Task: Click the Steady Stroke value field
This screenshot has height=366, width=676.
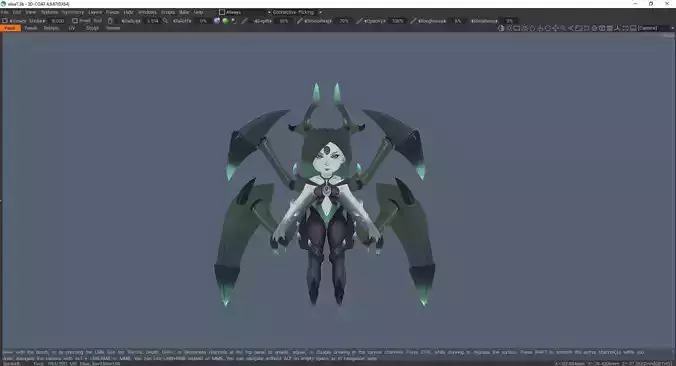Action: pos(58,21)
